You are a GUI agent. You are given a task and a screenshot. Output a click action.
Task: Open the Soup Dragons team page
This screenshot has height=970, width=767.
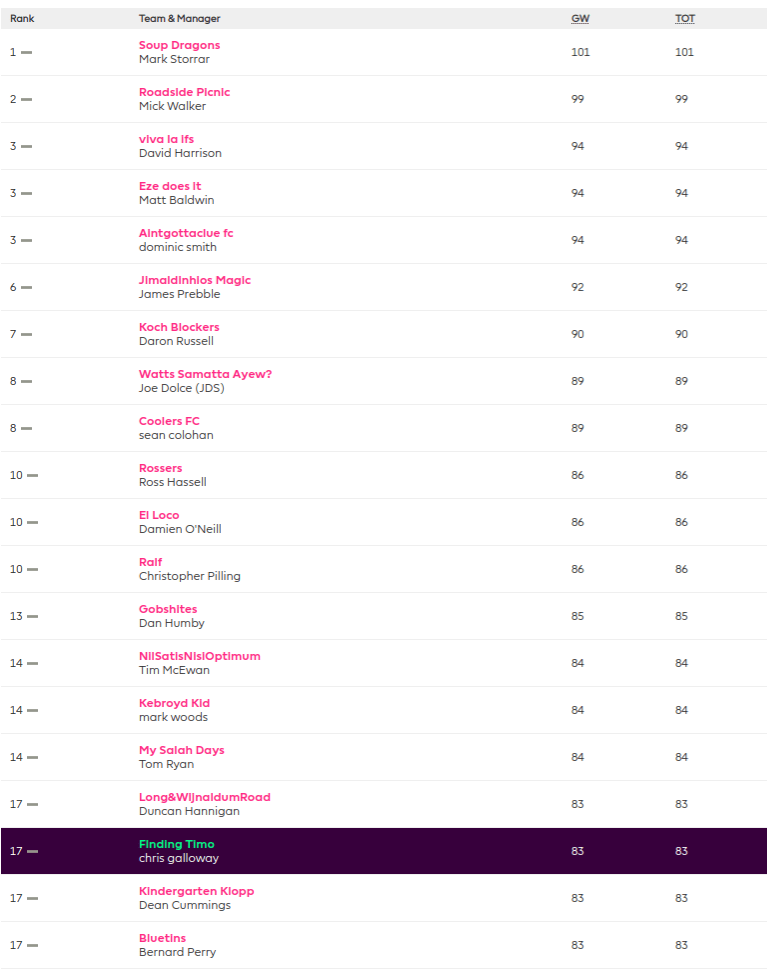pyautogui.click(x=179, y=45)
